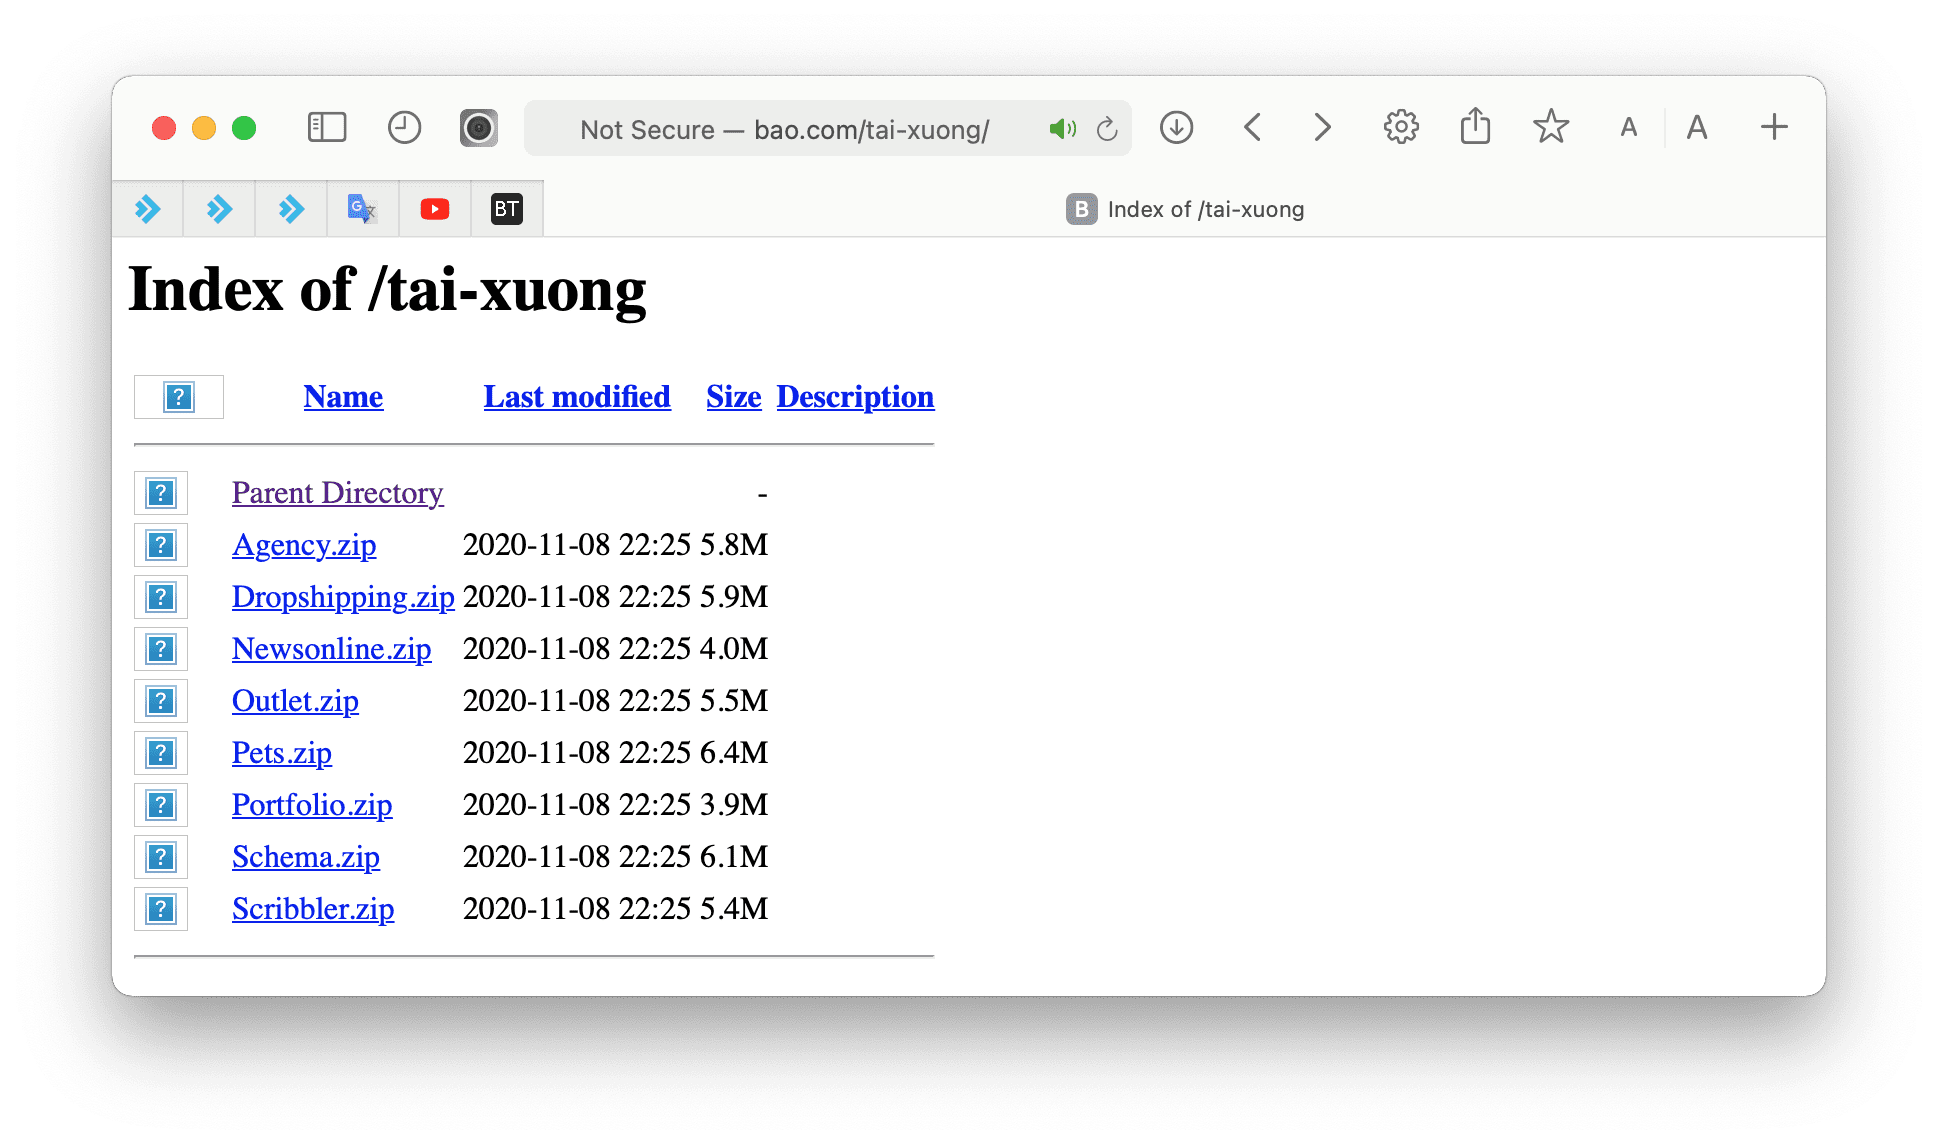Select the Index of /tai-xuong tab
Image resolution: width=1938 pixels, height=1144 pixels.
click(x=1185, y=208)
